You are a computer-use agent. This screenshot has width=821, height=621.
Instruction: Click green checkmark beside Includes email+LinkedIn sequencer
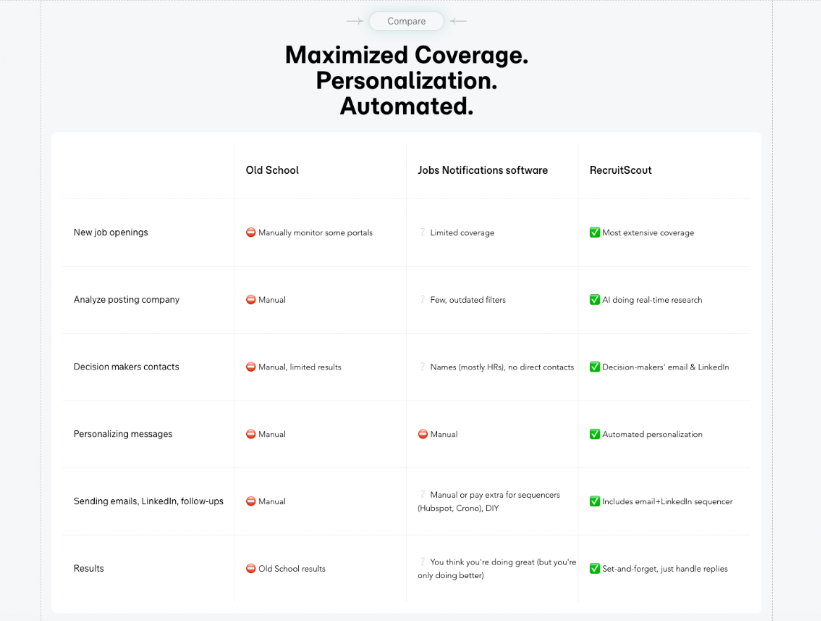595,501
